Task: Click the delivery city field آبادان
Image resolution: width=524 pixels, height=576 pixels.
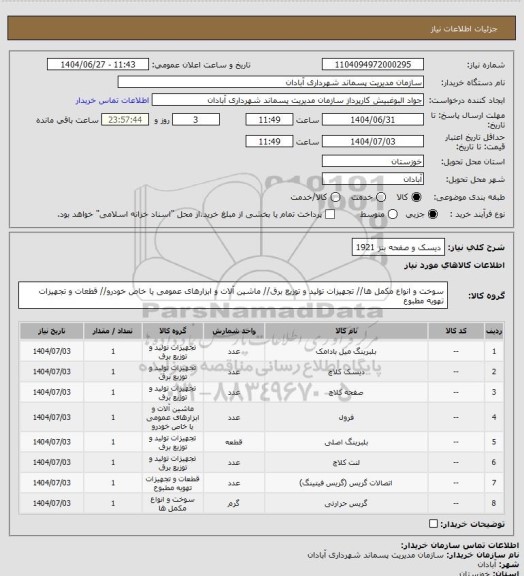Action: 373,179
